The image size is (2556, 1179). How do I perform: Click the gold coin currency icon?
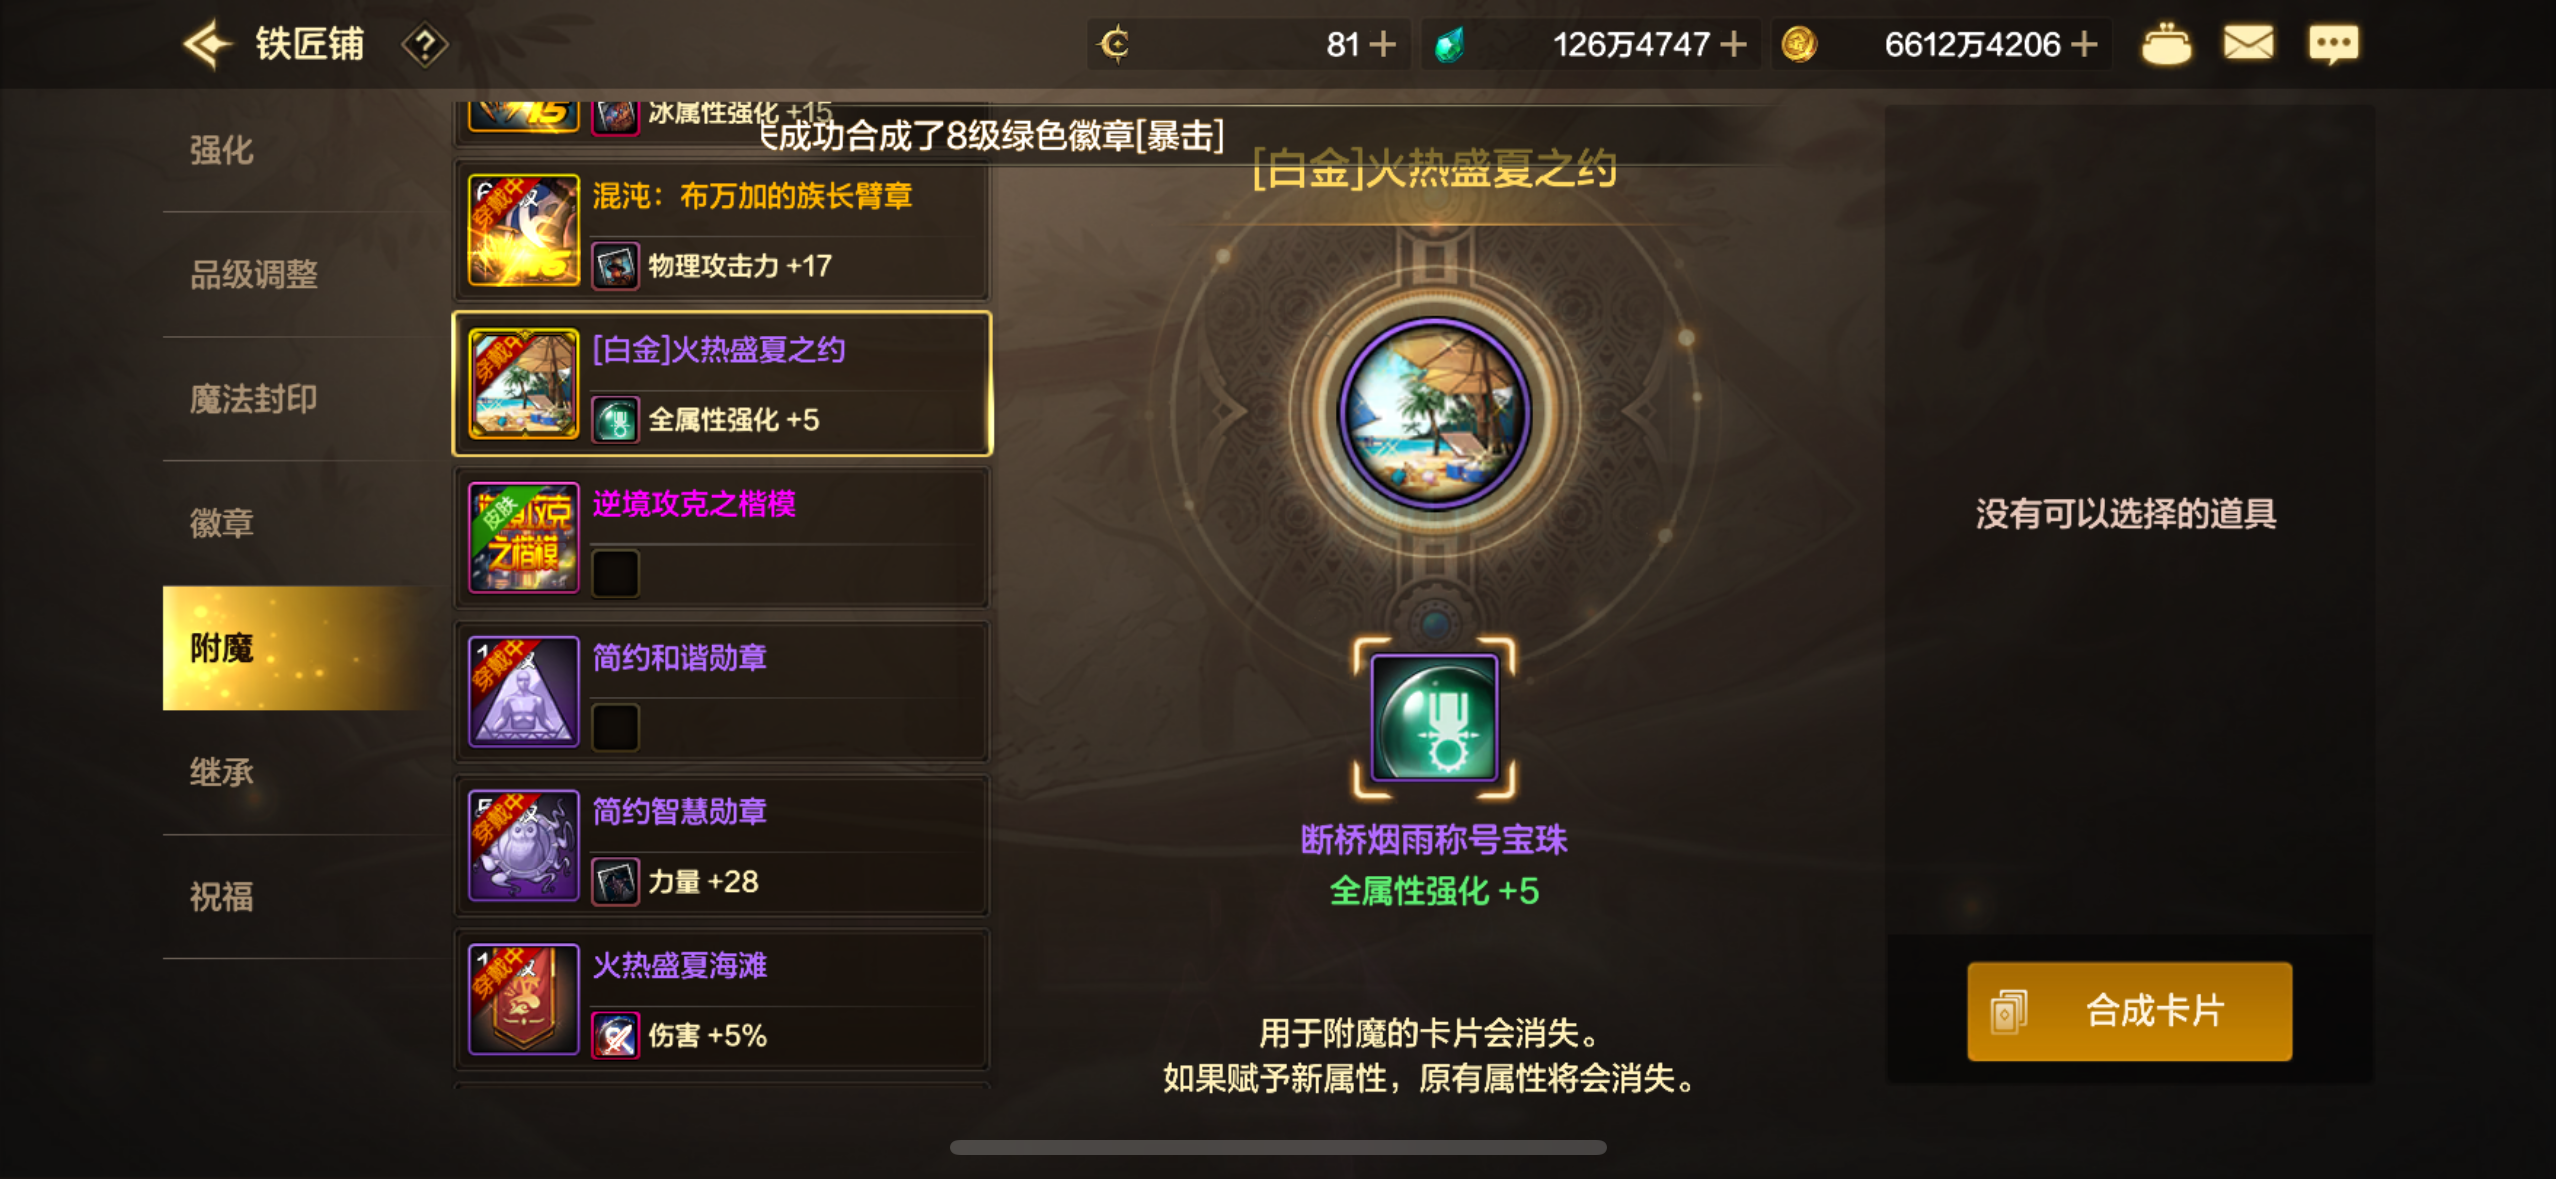(x=1798, y=44)
